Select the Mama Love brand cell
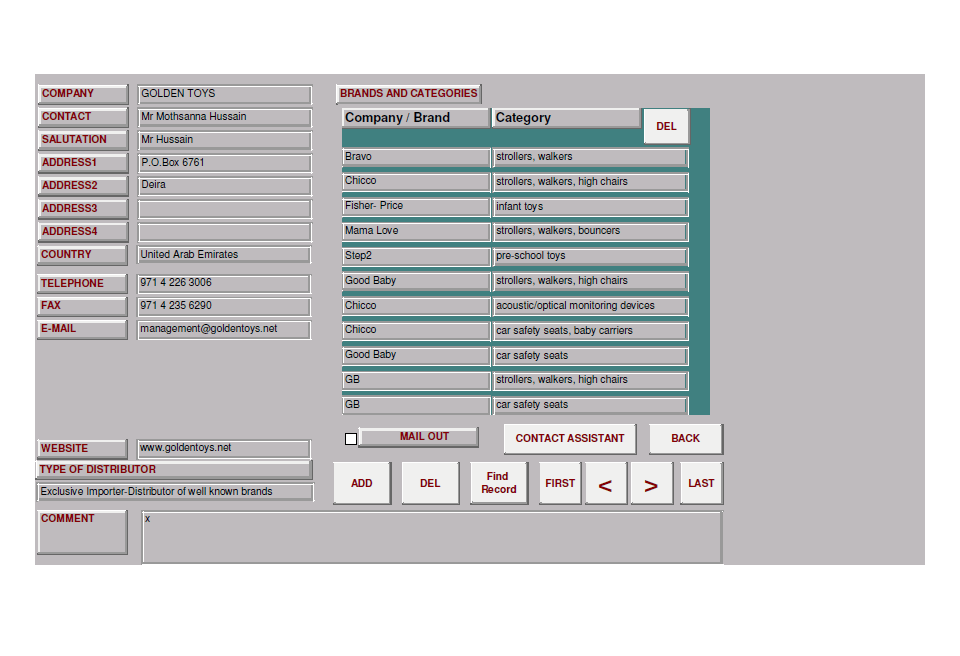This screenshot has height=656, width=960. (416, 232)
